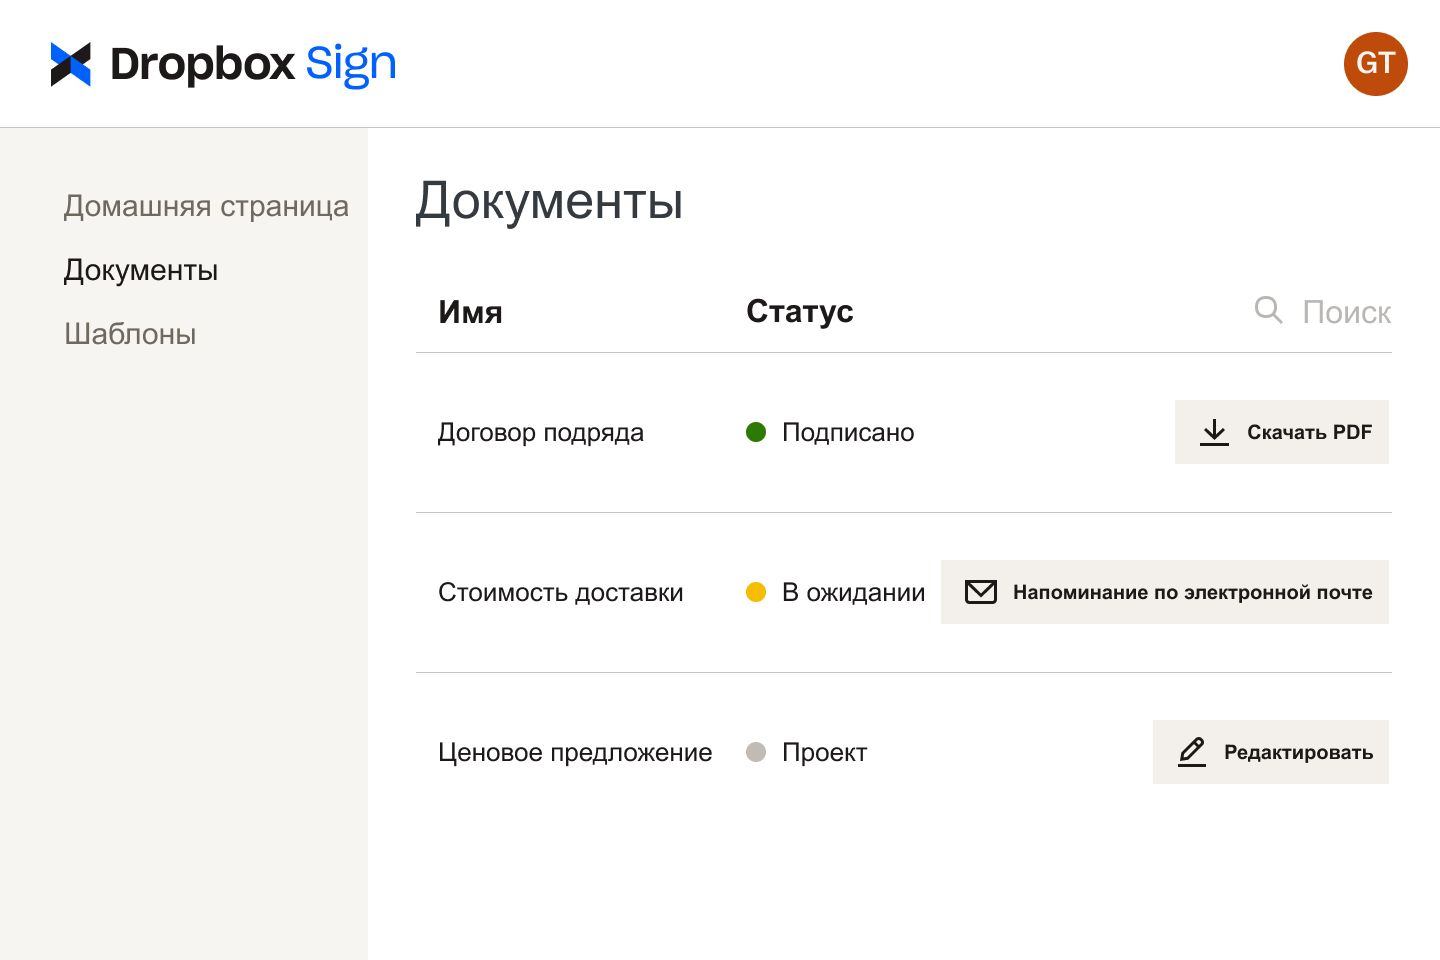
Task: Click the yellow status dot next to В ожидании
Action: (x=757, y=592)
